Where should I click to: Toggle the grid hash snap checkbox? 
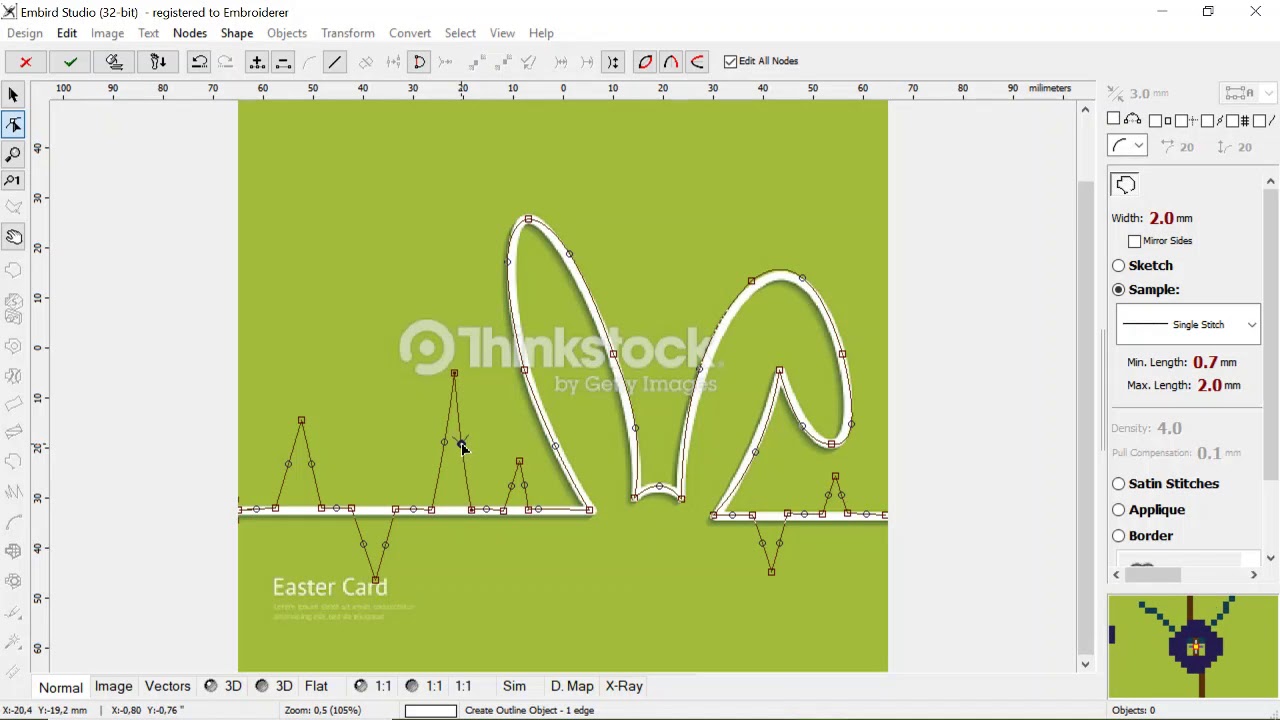click(1233, 121)
